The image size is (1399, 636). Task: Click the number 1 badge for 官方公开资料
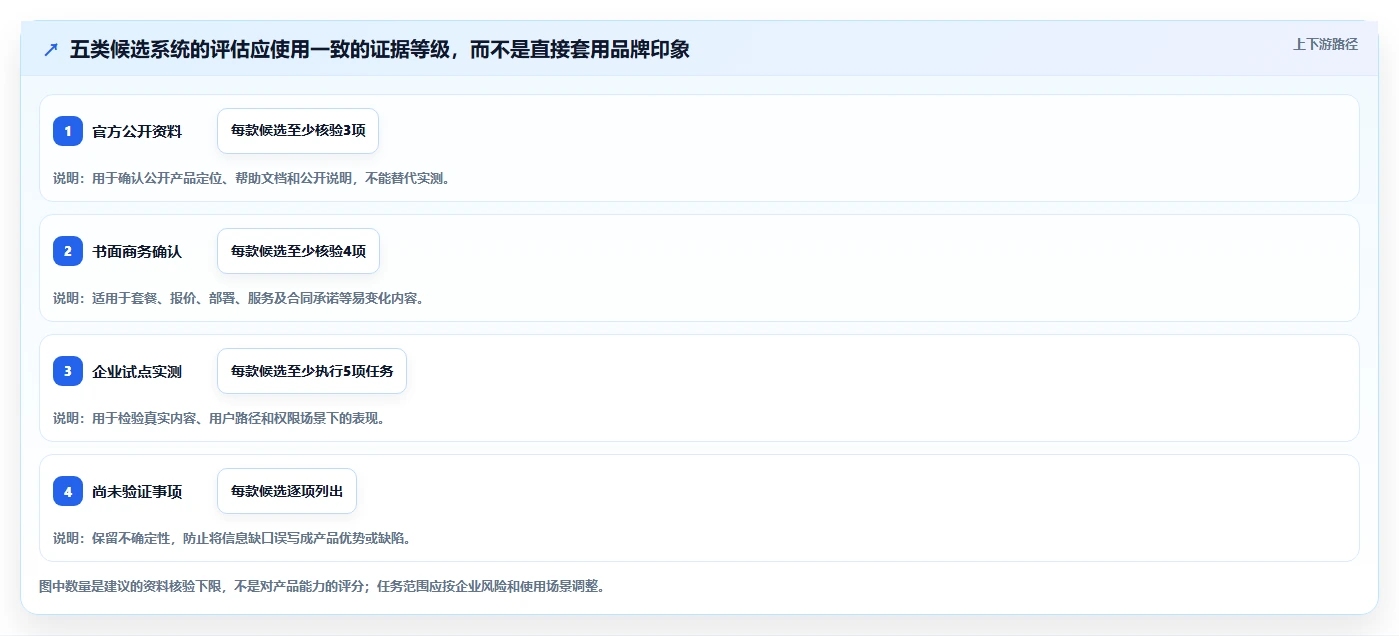pyautogui.click(x=68, y=131)
